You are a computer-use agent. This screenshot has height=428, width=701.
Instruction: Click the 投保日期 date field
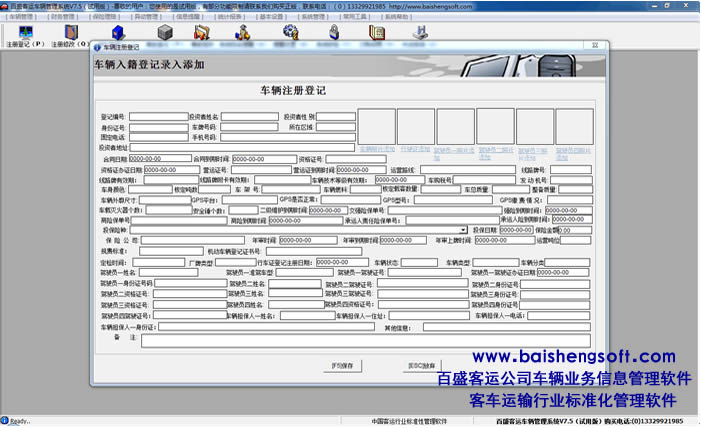tap(516, 230)
